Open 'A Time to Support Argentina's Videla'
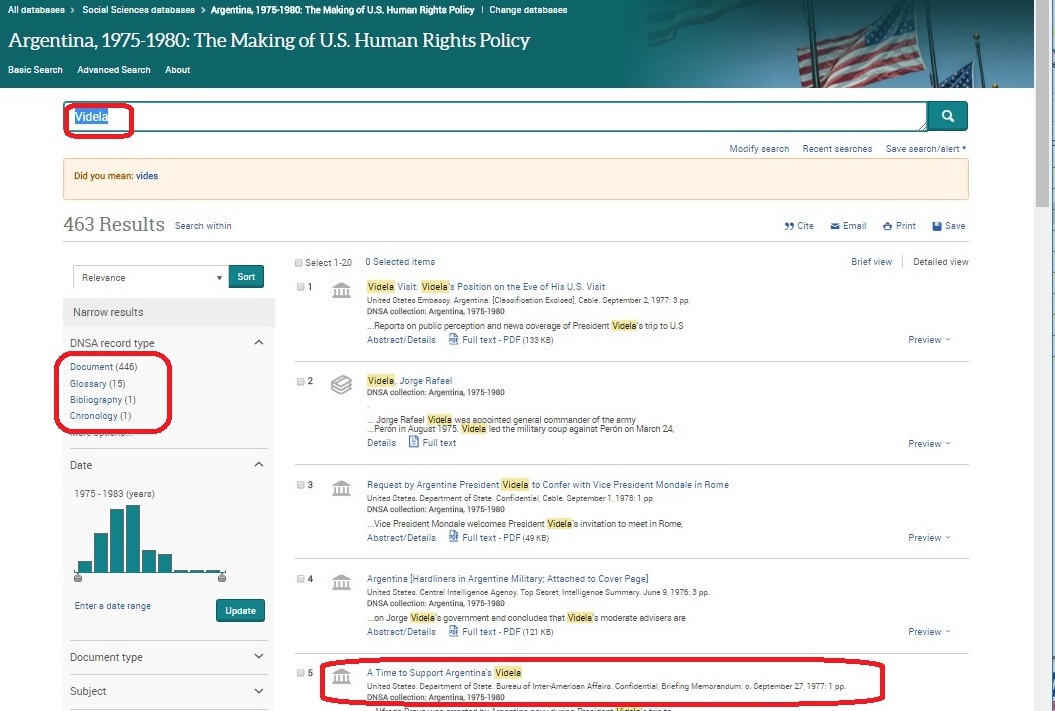The height and width of the screenshot is (711, 1055). [444, 673]
